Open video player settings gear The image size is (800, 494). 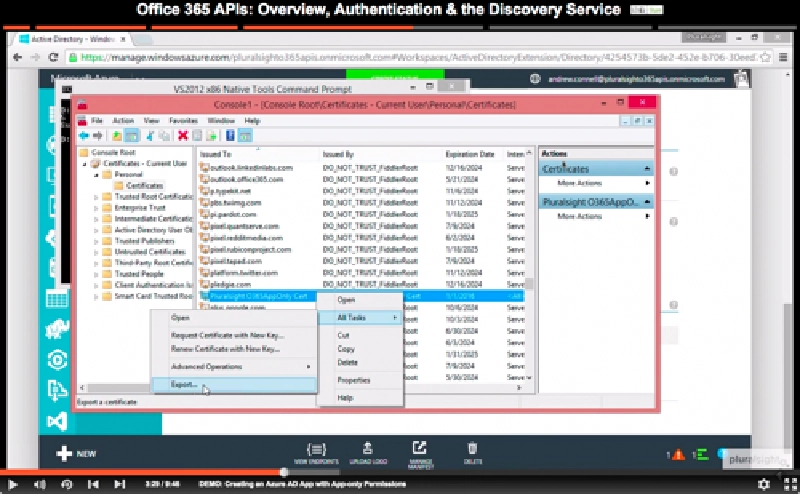(x=762, y=483)
